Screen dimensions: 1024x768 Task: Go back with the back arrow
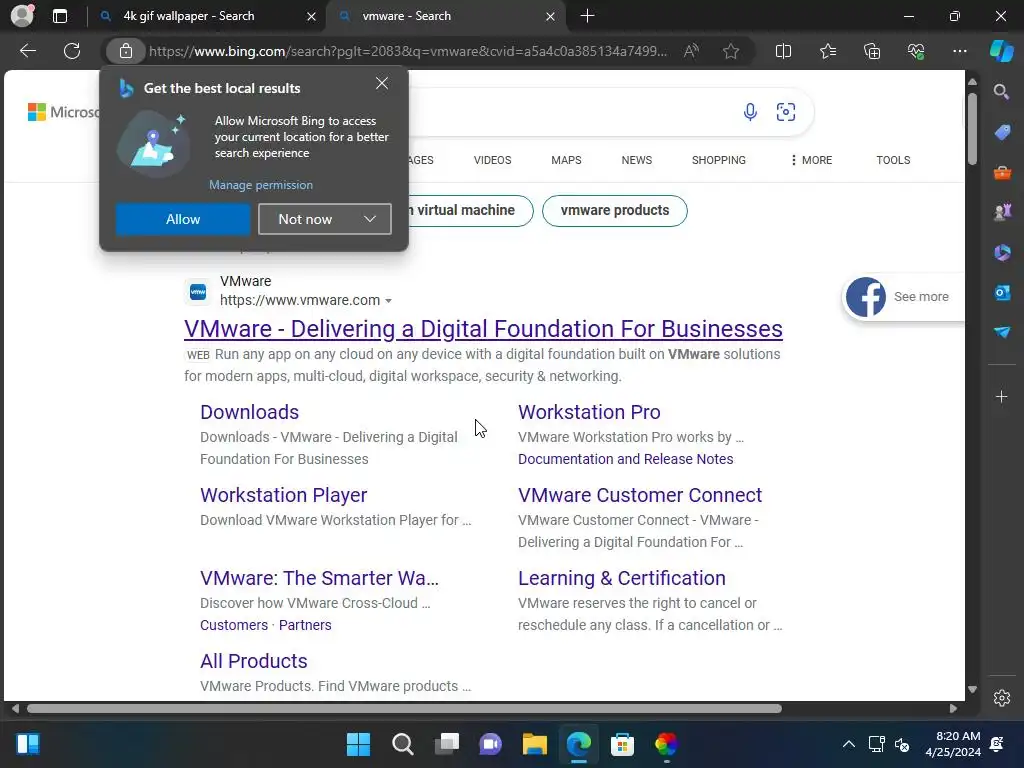(x=28, y=51)
